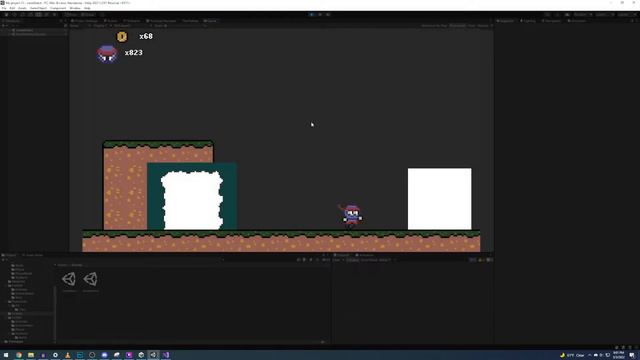
Task: Toggle error messages filter in Console
Action: coord(490,260)
